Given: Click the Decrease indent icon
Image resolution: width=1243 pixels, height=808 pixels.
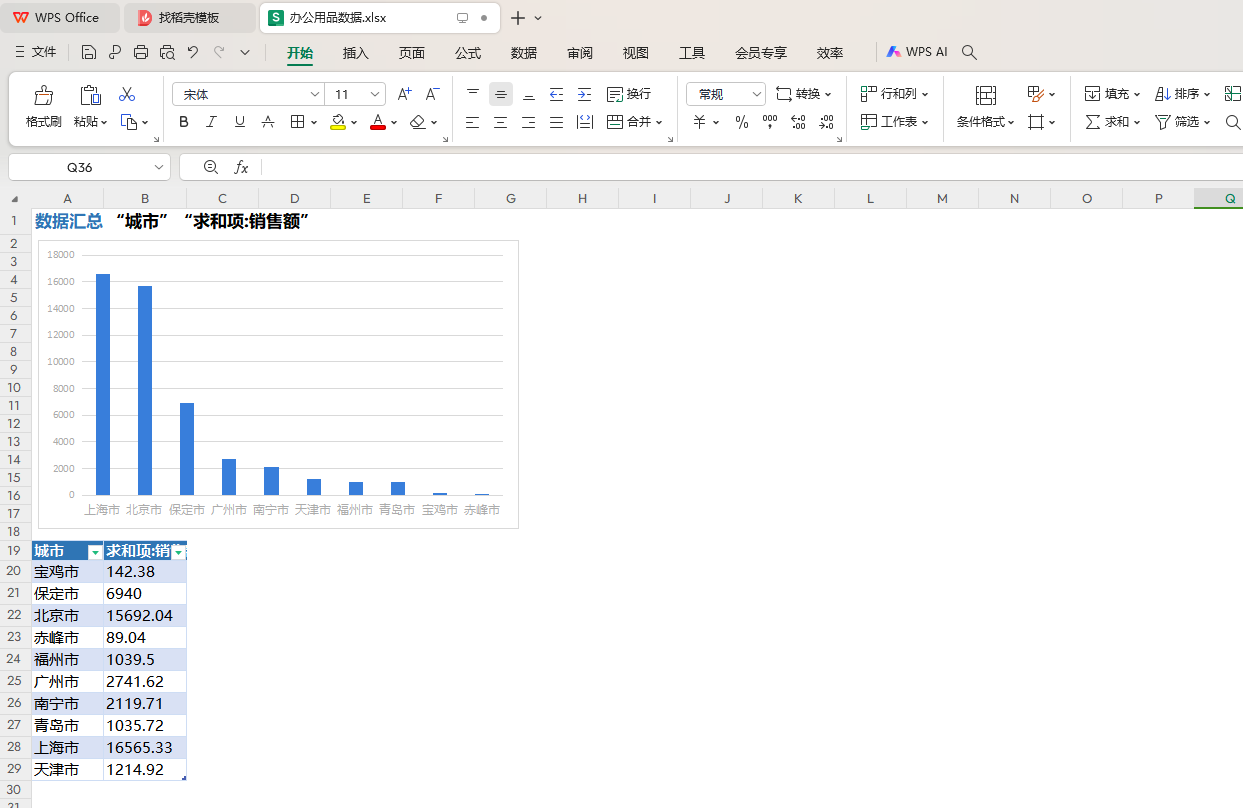Looking at the screenshot, I should tap(557, 94).
